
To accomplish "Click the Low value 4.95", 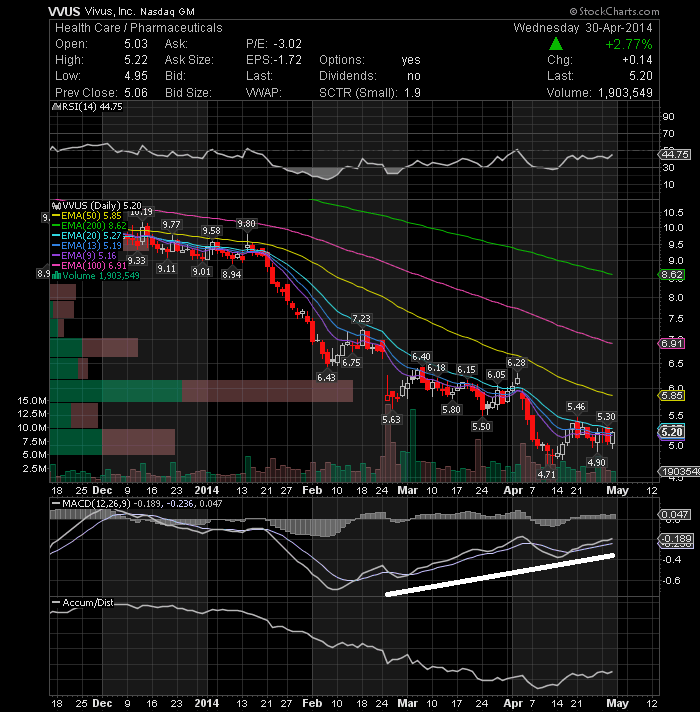I will tap(136, 76).
